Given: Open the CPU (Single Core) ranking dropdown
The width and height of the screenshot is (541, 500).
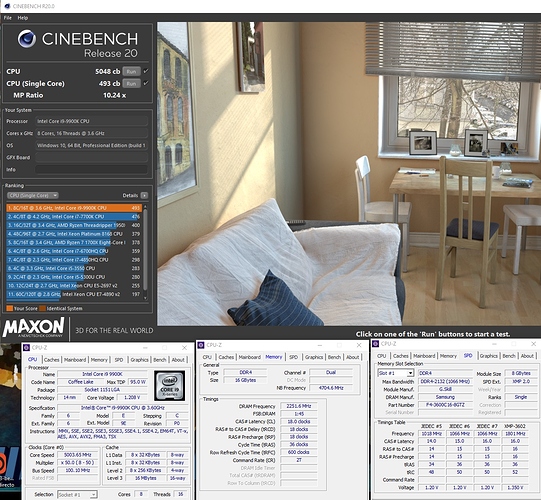Looking at the screenshot, I should (x=32, y=195).
